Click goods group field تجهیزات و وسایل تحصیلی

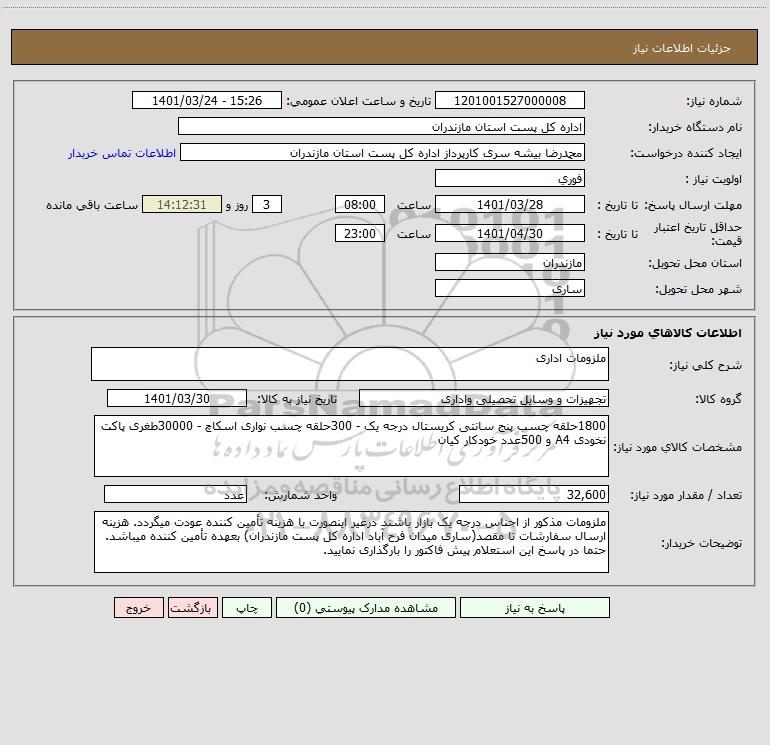[x=484, y=398]
